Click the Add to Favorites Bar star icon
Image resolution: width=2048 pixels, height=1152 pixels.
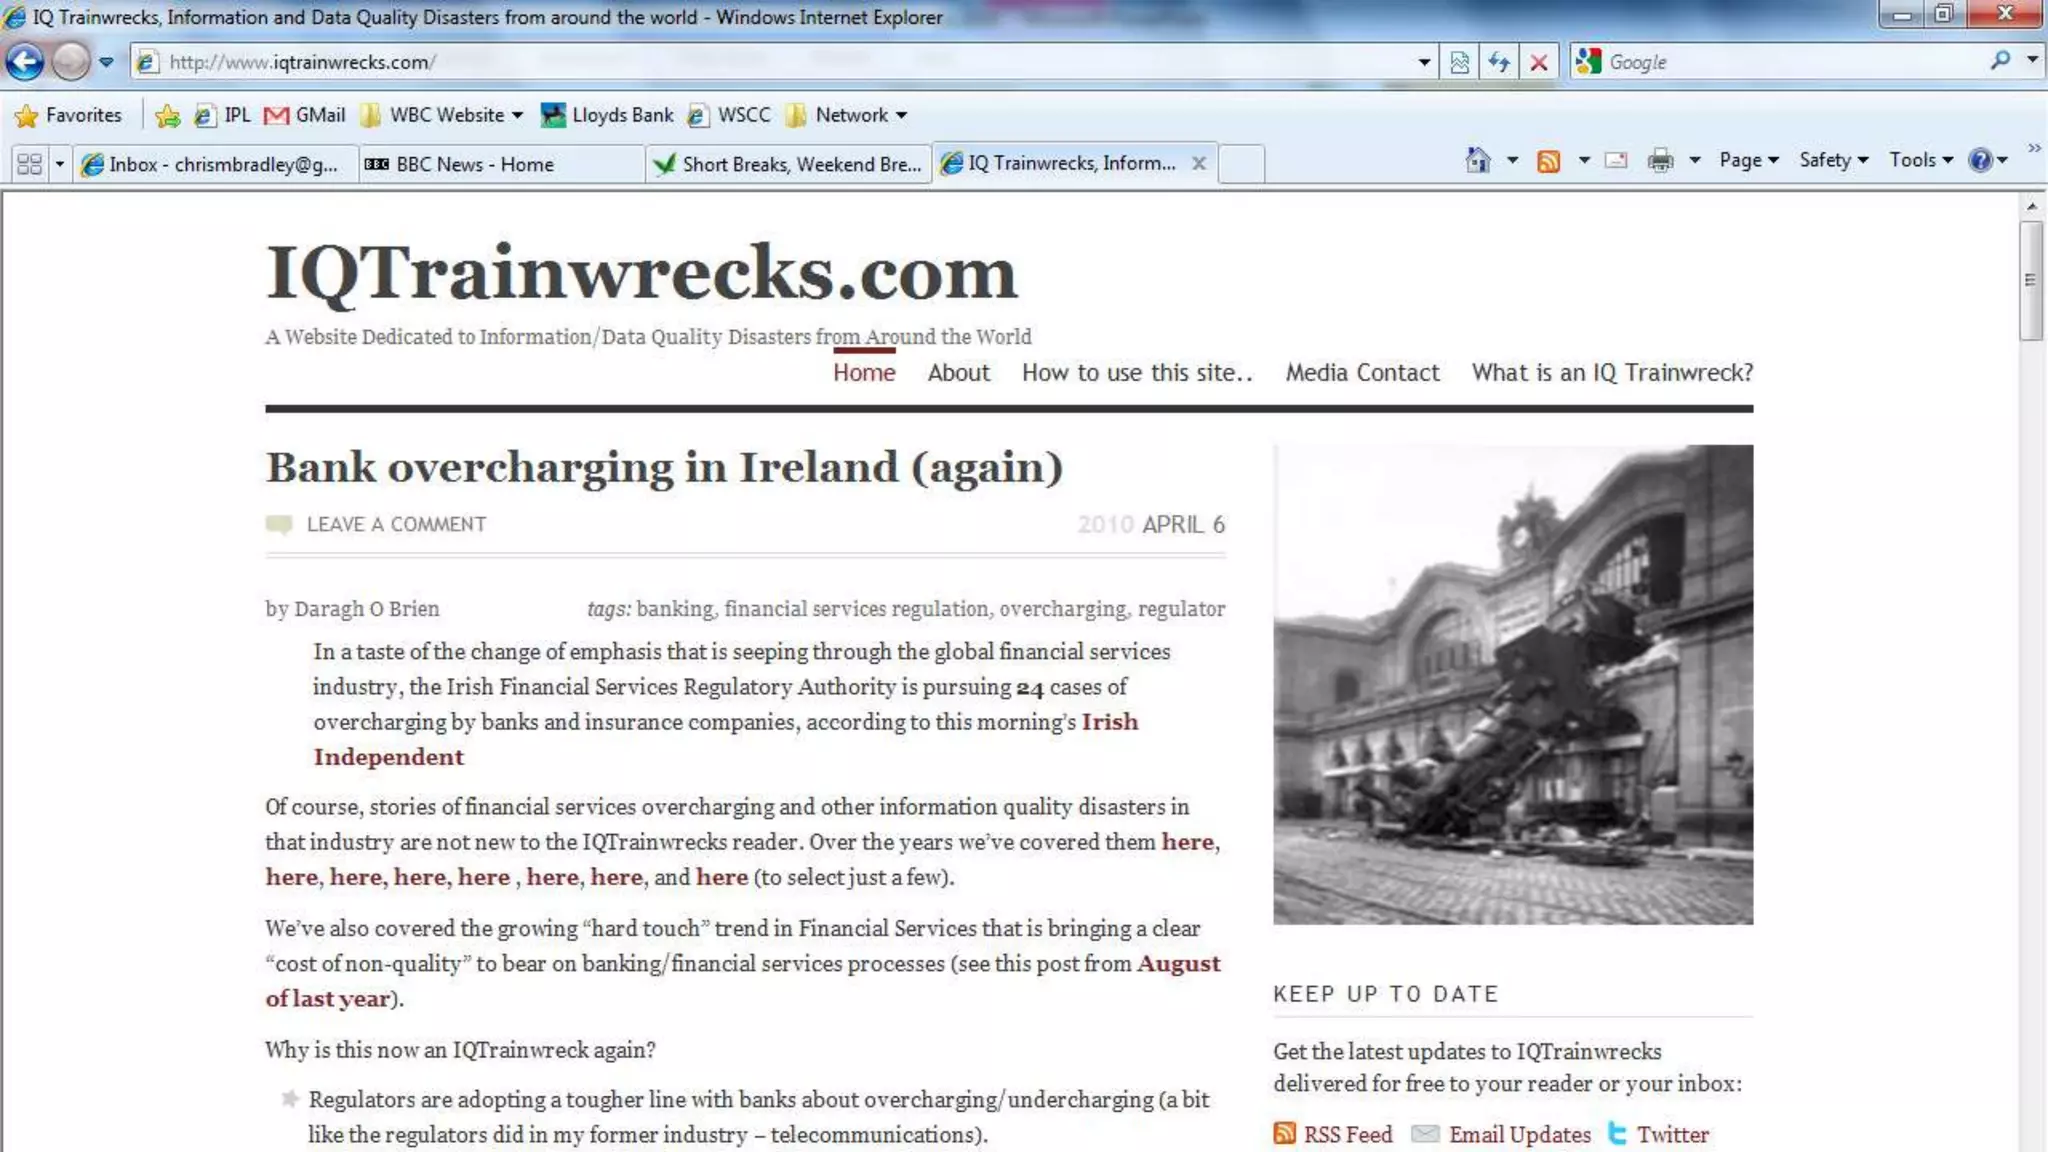tap(168, 116)
